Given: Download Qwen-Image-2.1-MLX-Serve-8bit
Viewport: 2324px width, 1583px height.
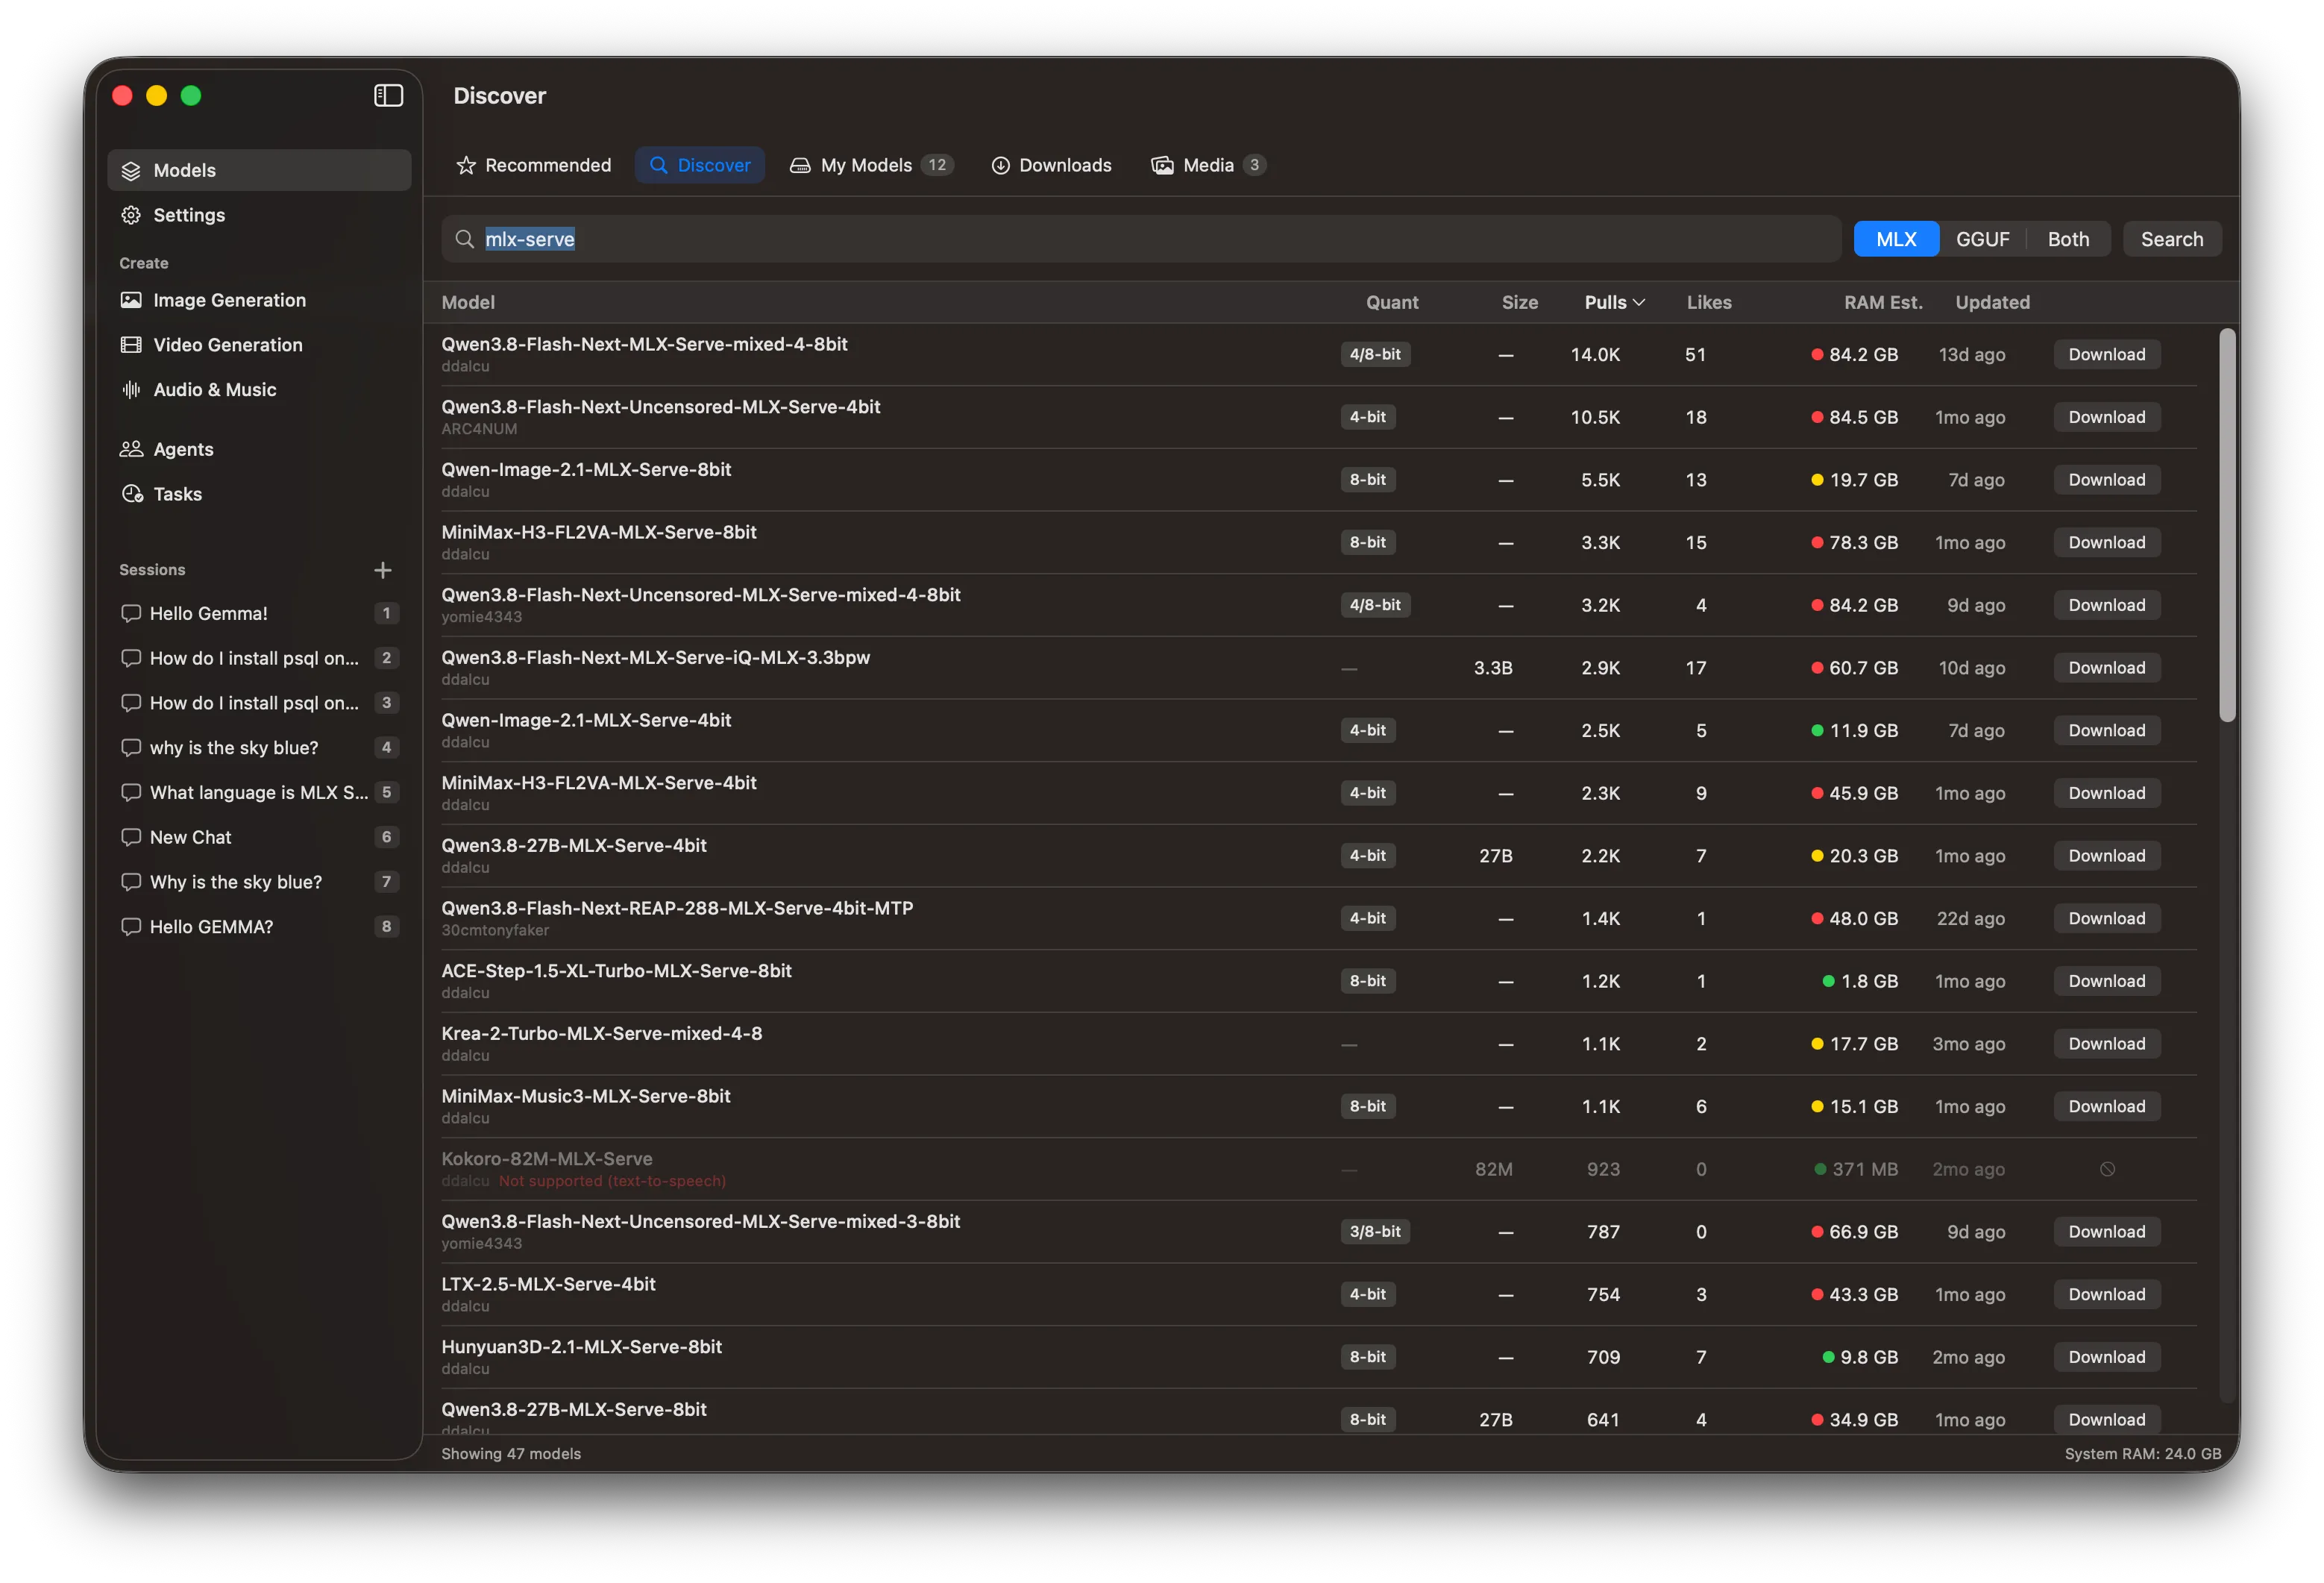Looking at the screenshot, I should pos(2107,480).
